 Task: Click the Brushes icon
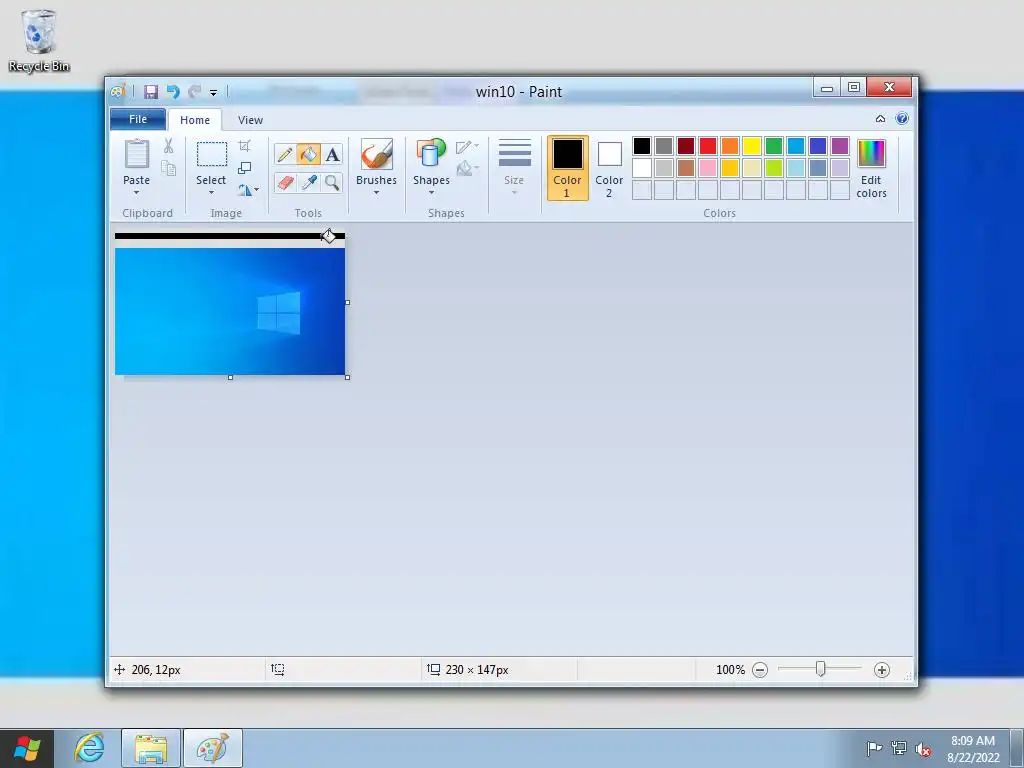tap(376, 154)
